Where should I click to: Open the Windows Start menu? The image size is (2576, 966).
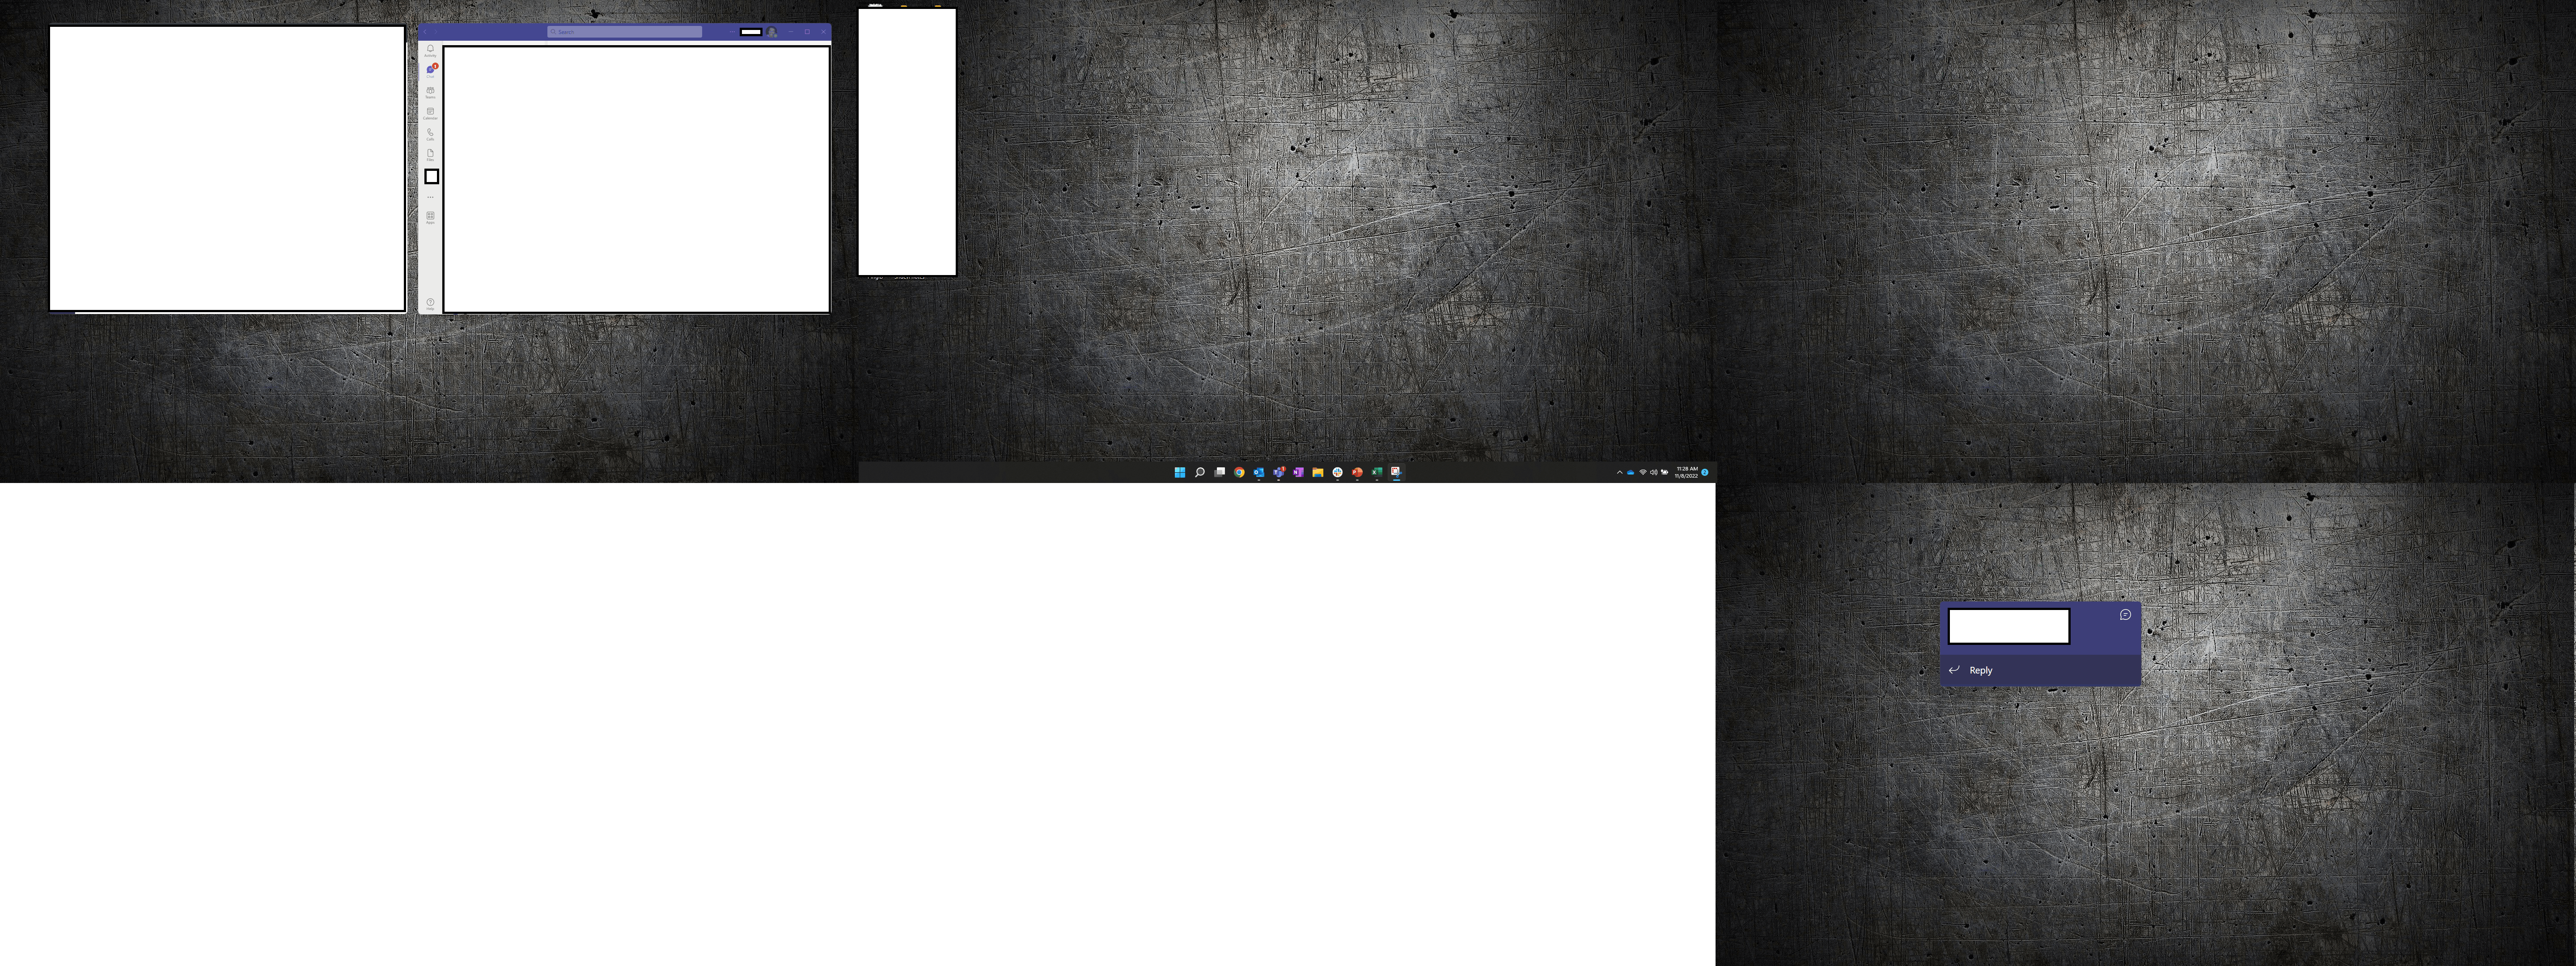click(x=1180, y=472)
